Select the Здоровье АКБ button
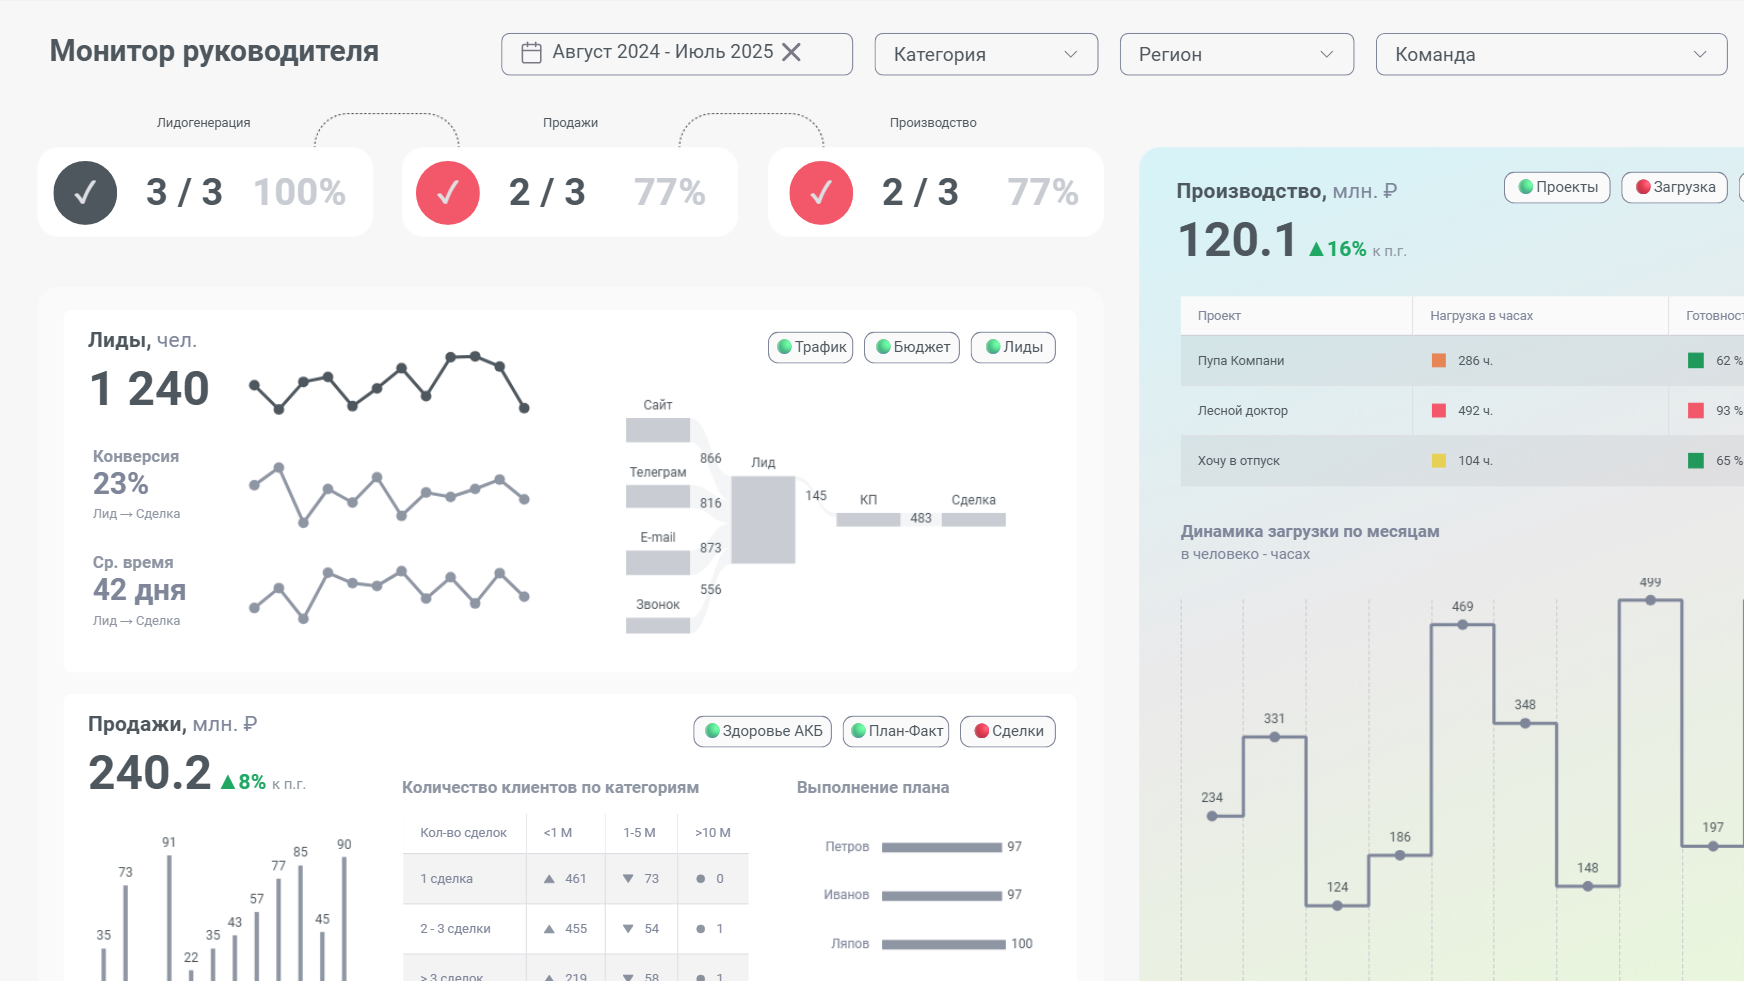The image size is (1744, 981). [763, 731]
